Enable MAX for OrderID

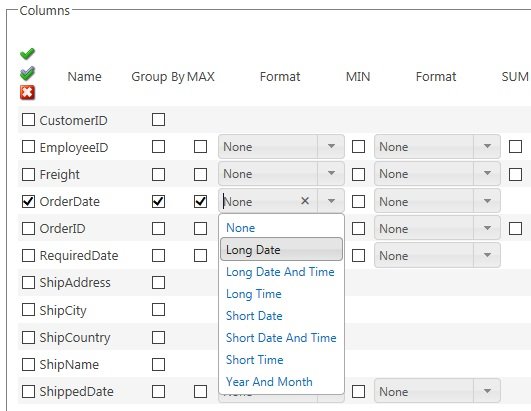(x=200, y=229)
